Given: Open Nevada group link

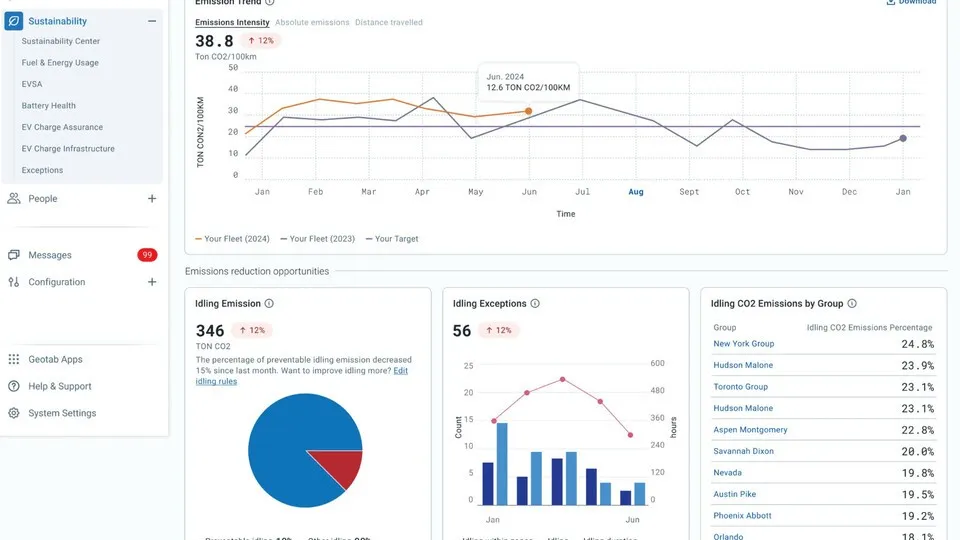Looking at the screenshot, I should 727,473.
